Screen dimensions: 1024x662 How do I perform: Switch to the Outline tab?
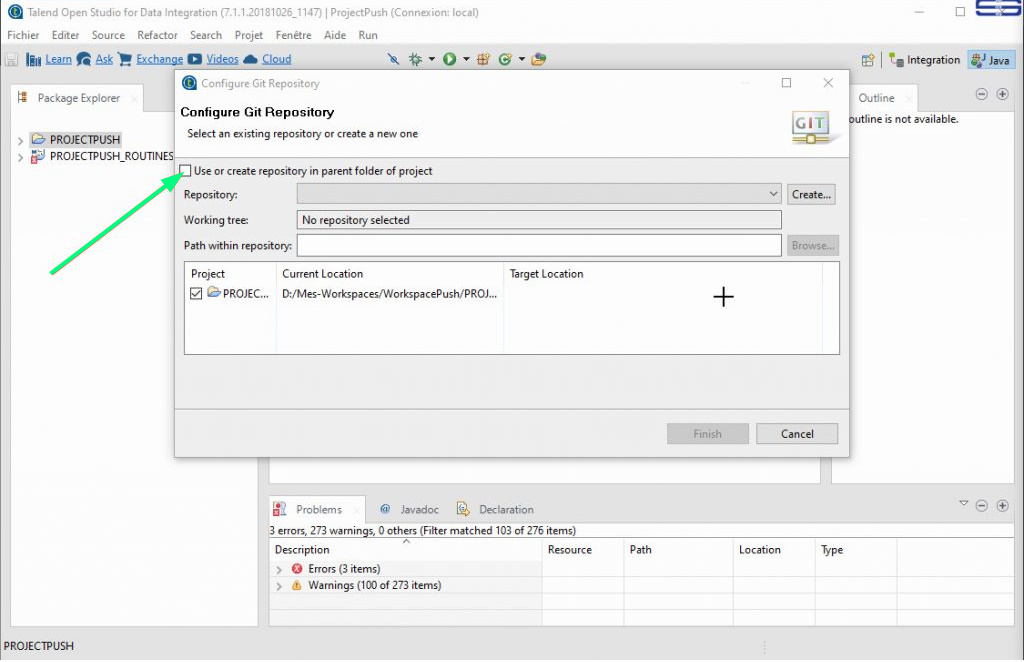(876, 98)
